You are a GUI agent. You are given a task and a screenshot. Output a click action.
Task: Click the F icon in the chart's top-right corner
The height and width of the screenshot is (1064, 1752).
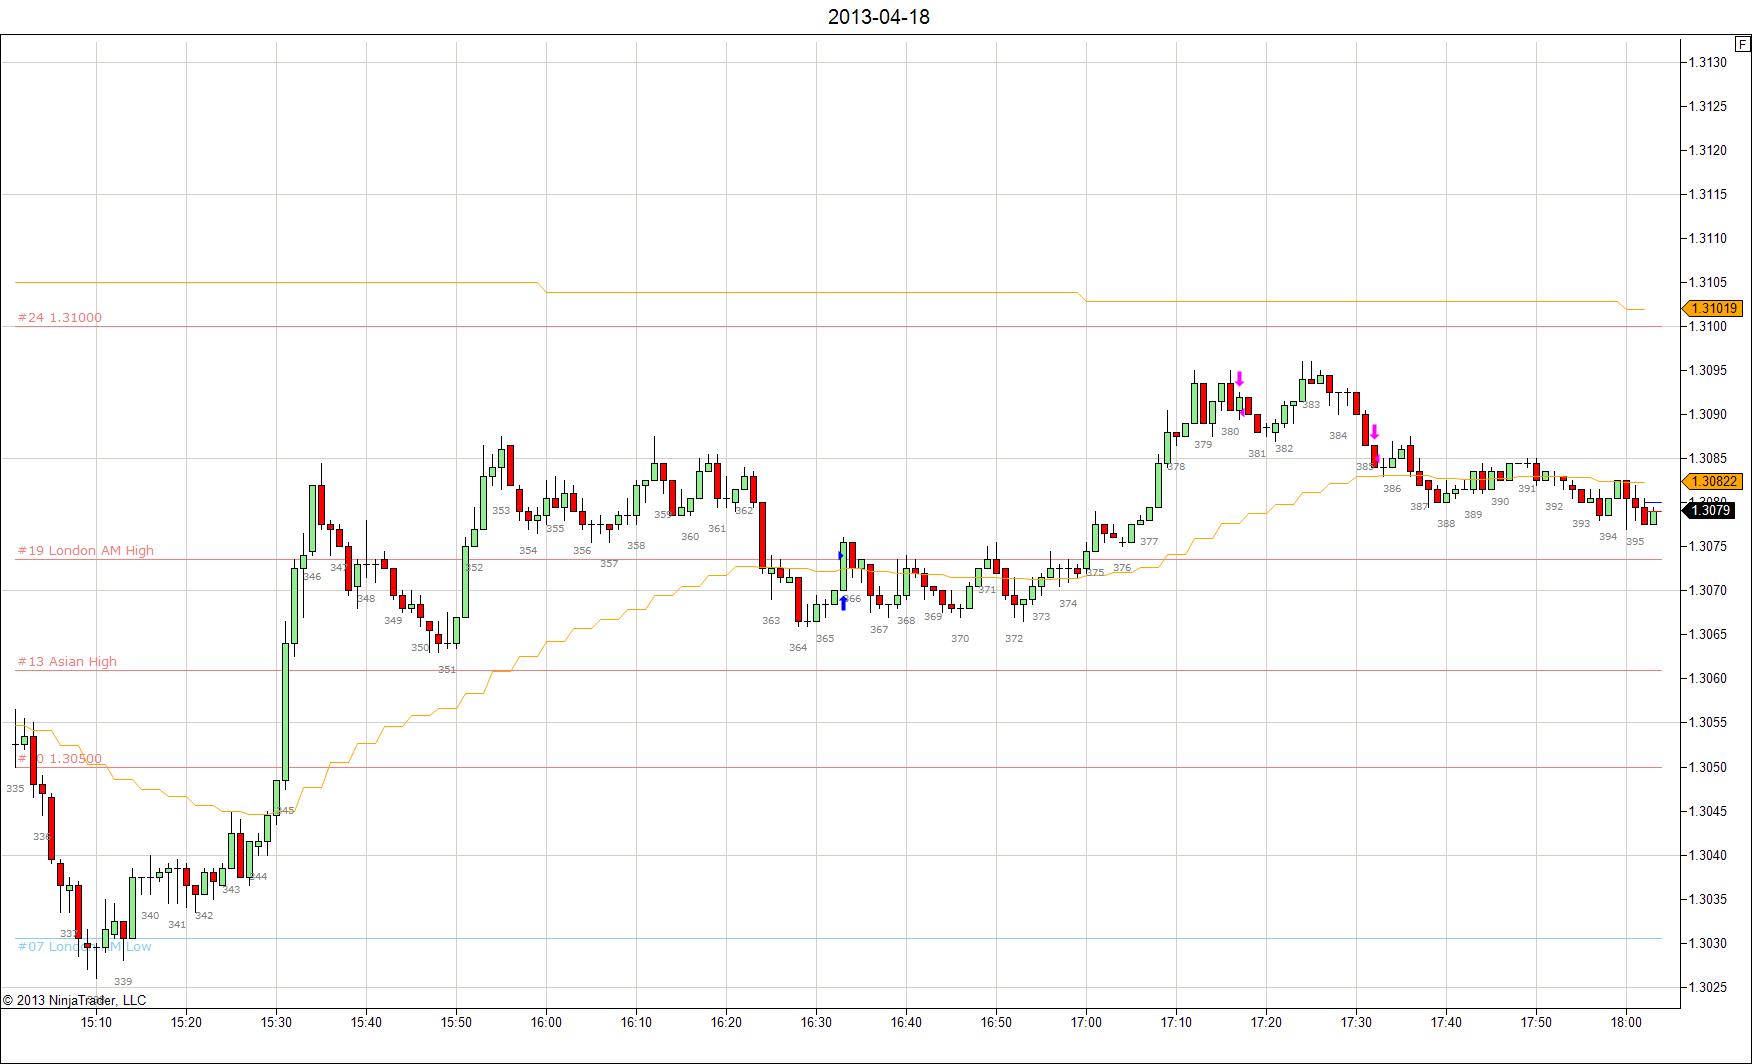coord(1743,44)
